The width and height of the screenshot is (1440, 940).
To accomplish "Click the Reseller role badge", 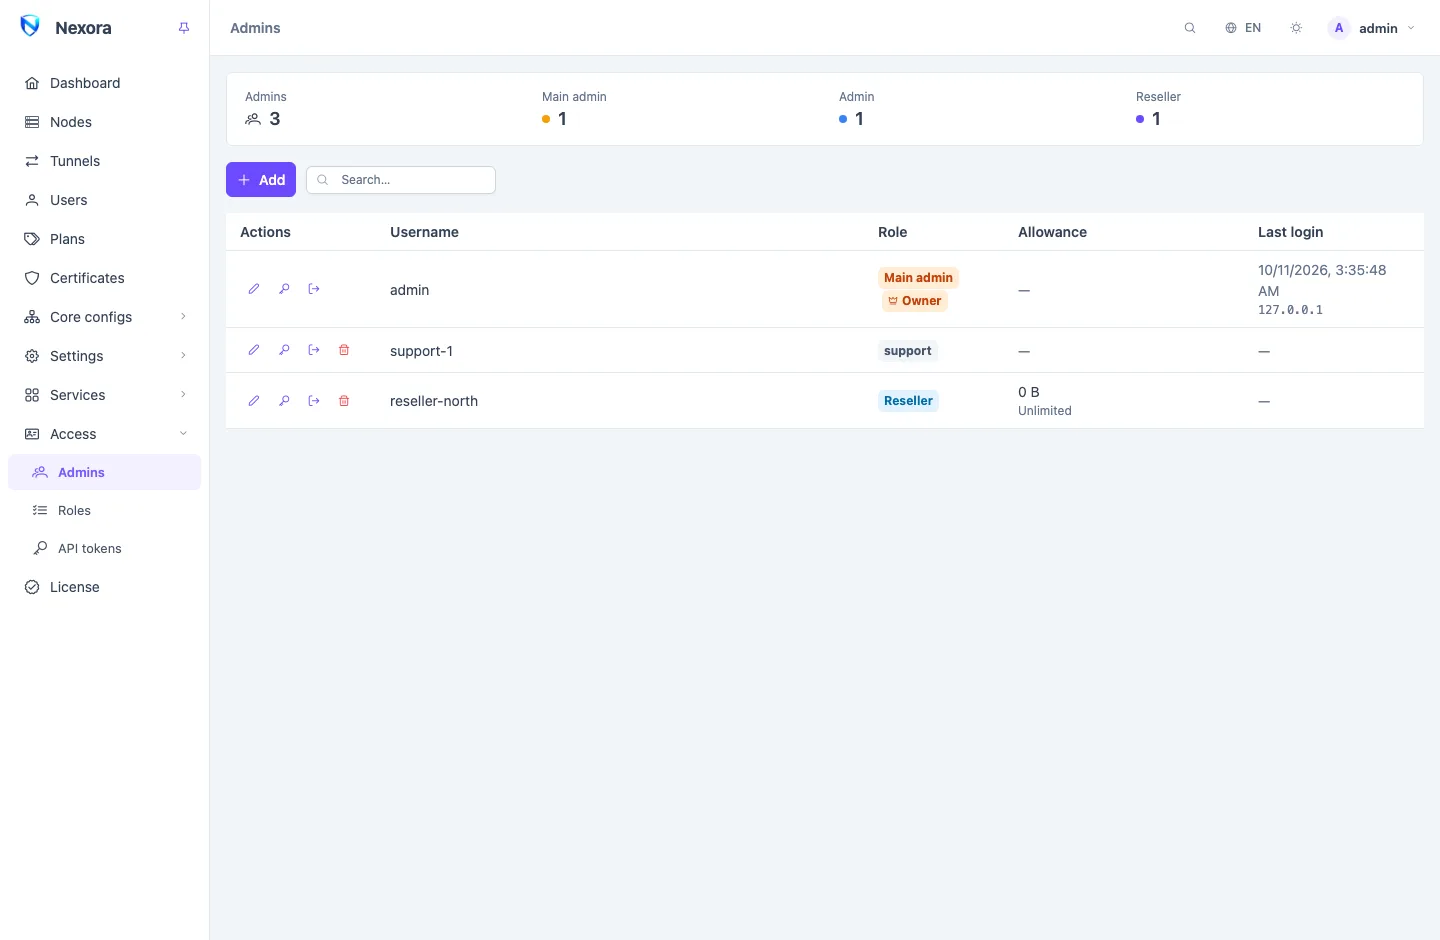I will [908, 401].
